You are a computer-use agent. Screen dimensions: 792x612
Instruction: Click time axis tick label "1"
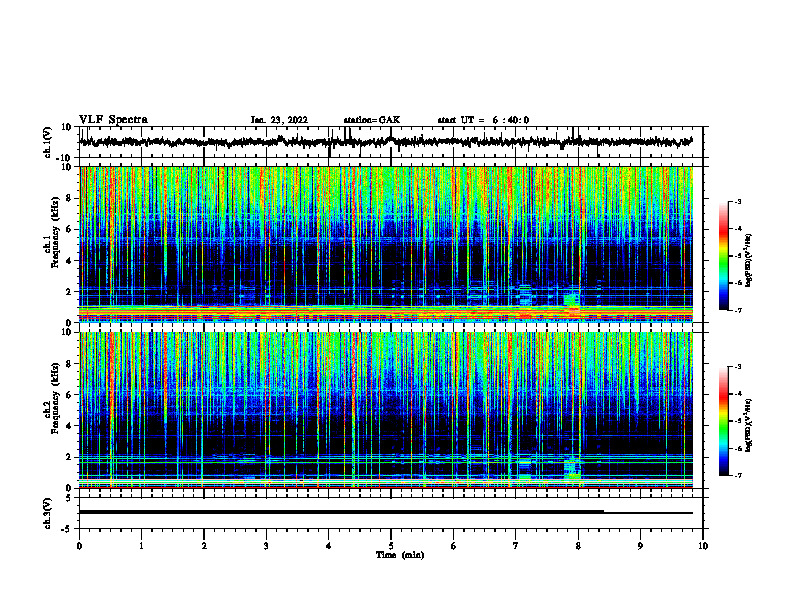141,546
